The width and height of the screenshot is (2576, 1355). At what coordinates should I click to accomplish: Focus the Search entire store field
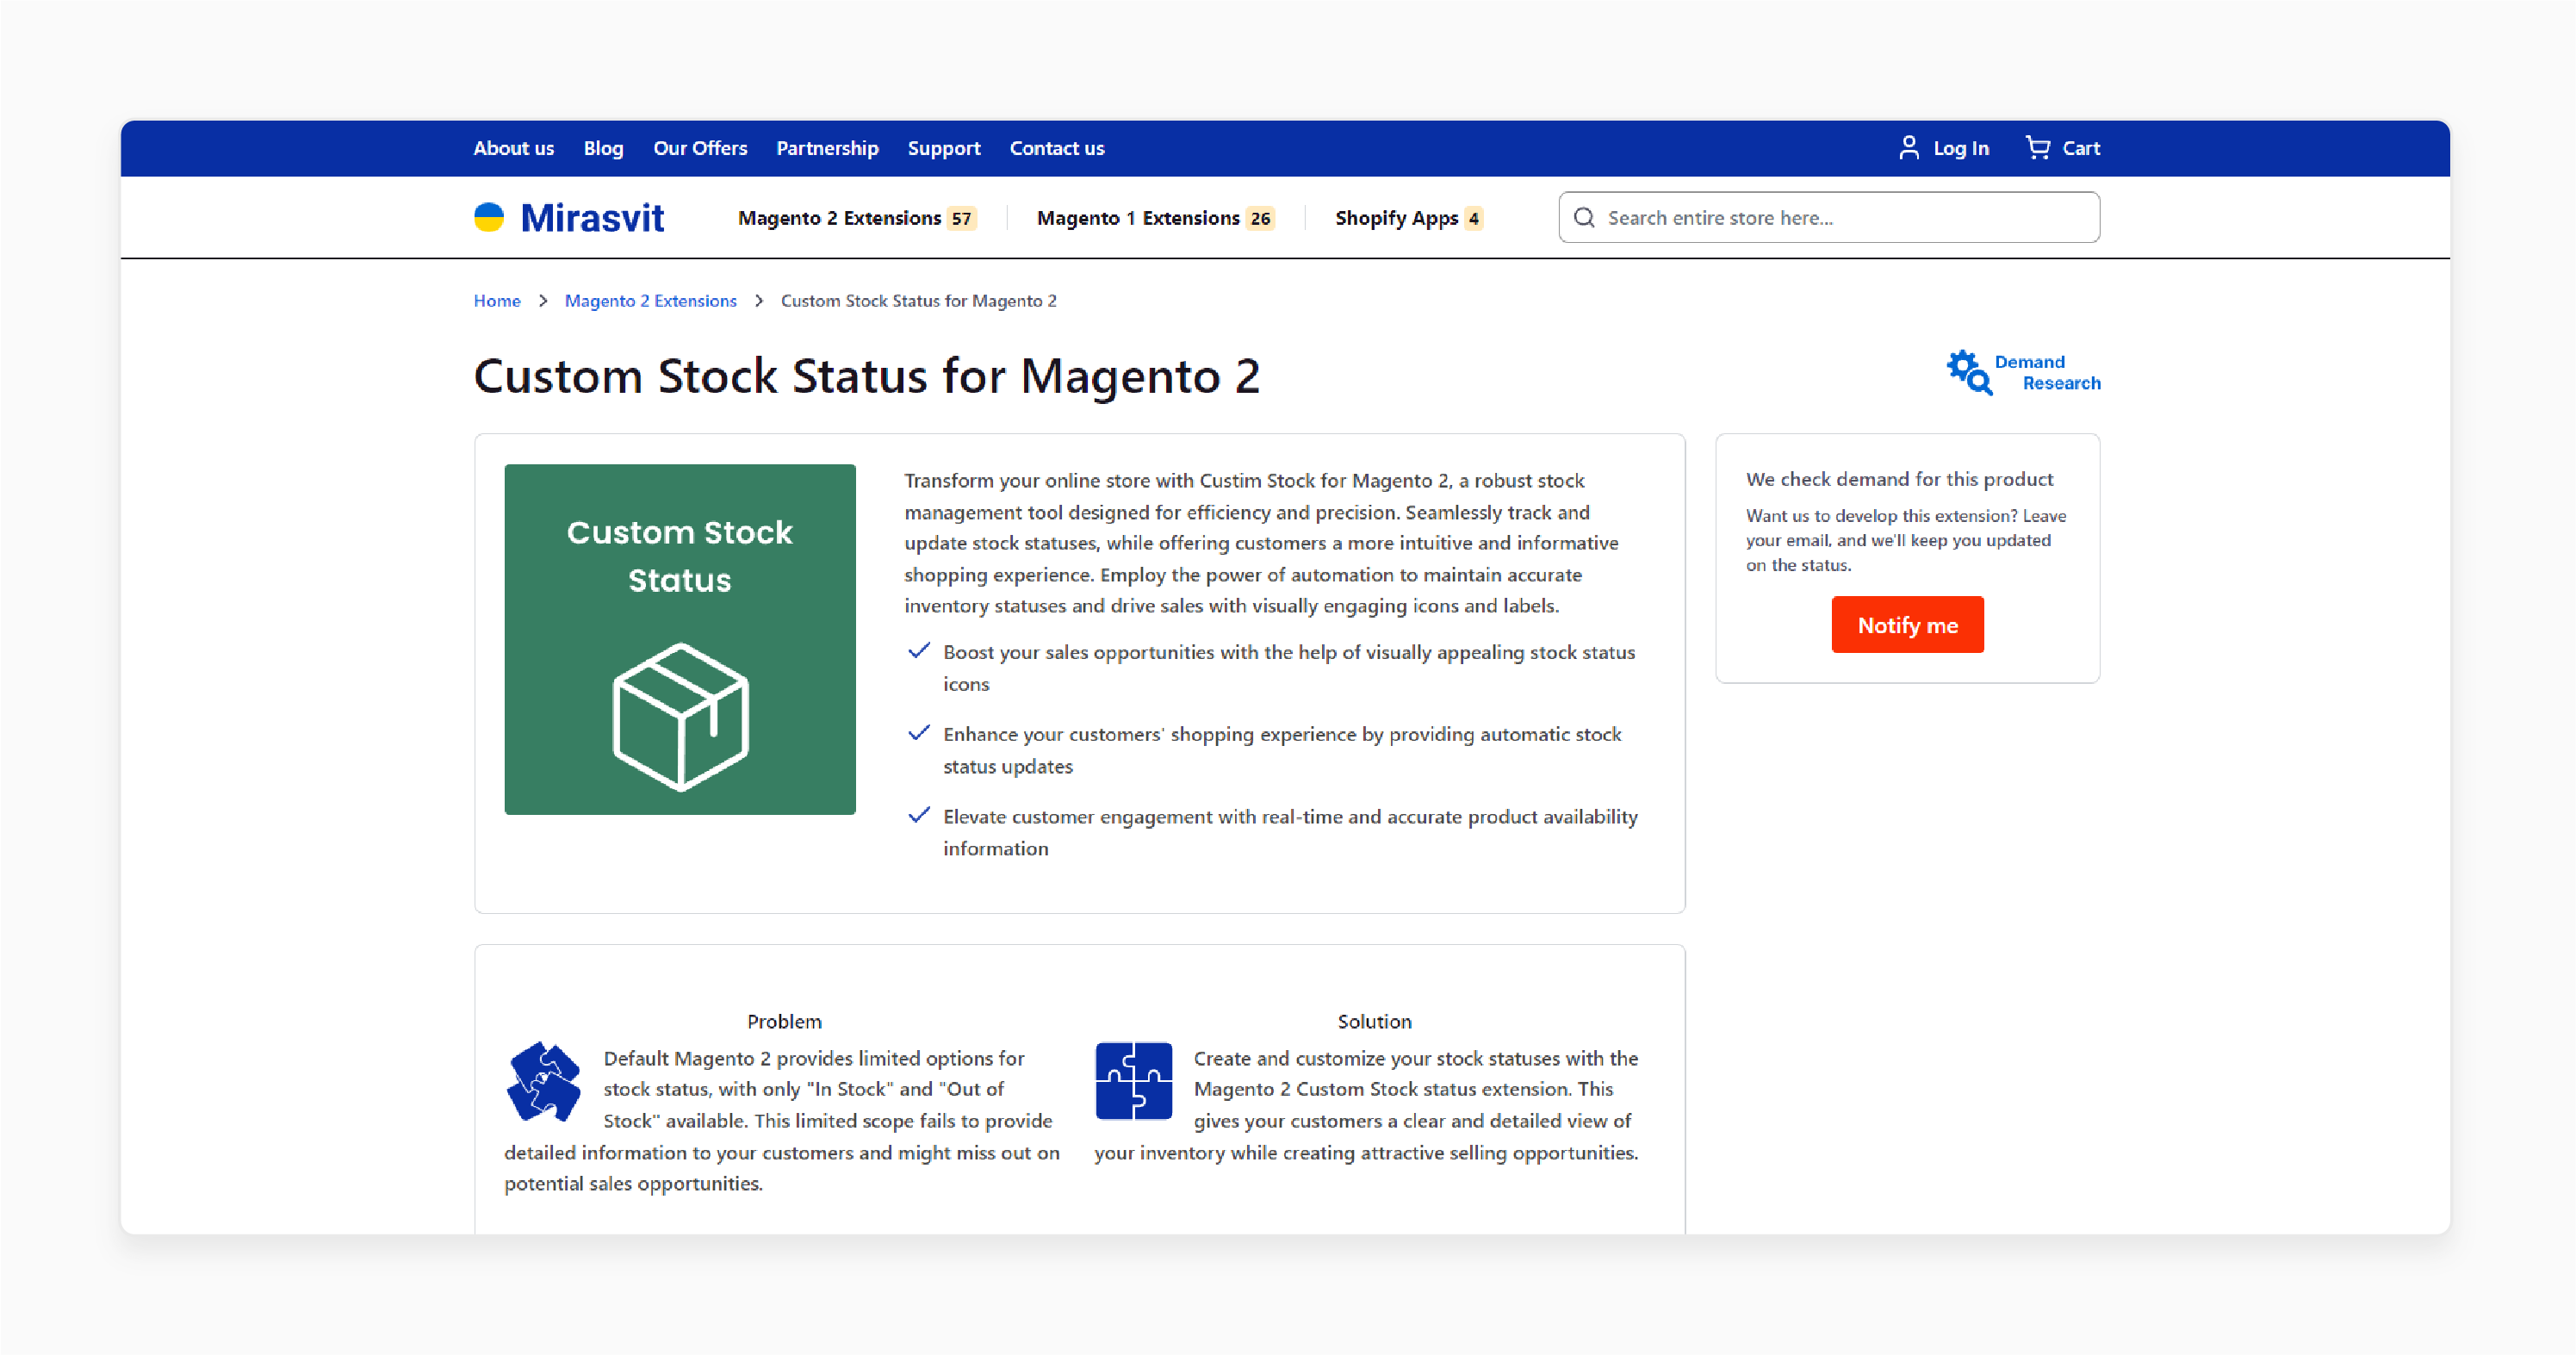(x=1829, y=218)
